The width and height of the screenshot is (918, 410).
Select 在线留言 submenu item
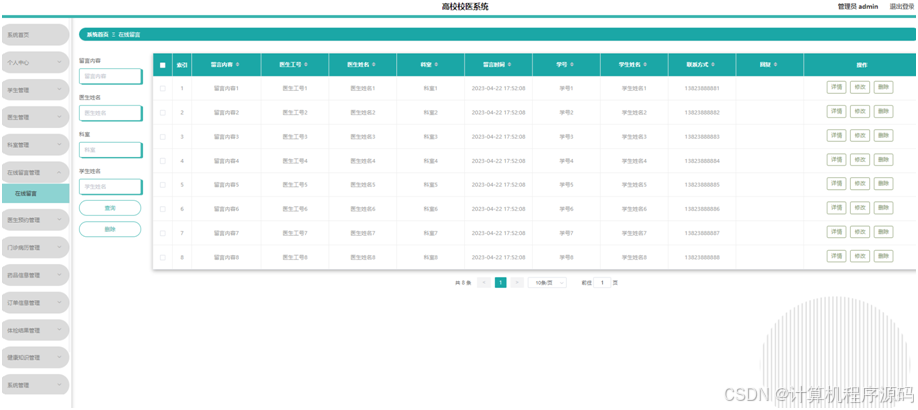point(35,193)
